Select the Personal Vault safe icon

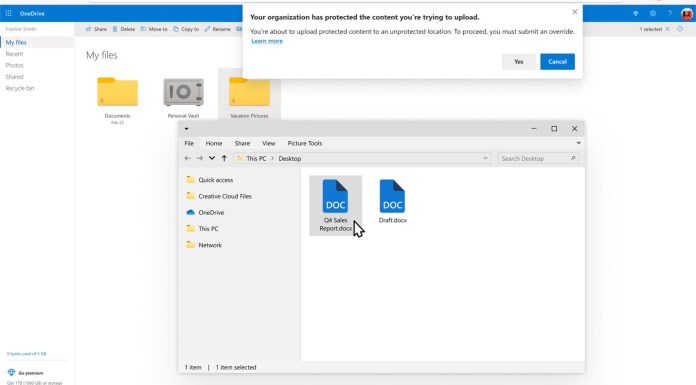pyautogui.click(x=183, y=92)
